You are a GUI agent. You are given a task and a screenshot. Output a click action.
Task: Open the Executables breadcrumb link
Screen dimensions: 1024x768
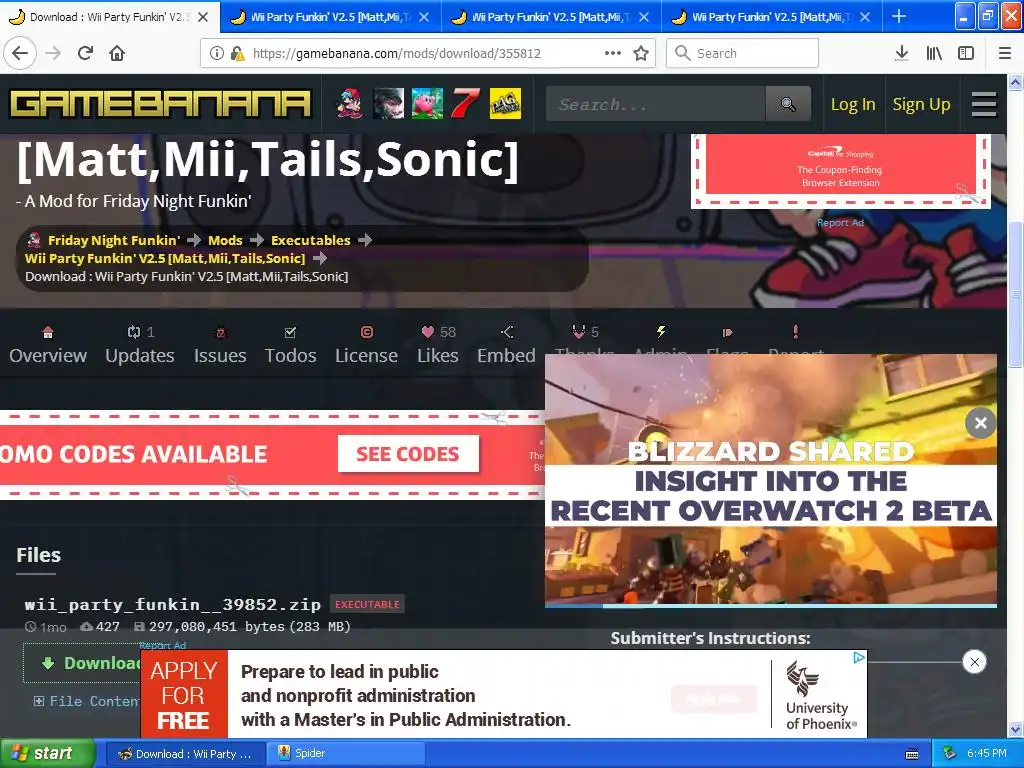pos(311,240)
